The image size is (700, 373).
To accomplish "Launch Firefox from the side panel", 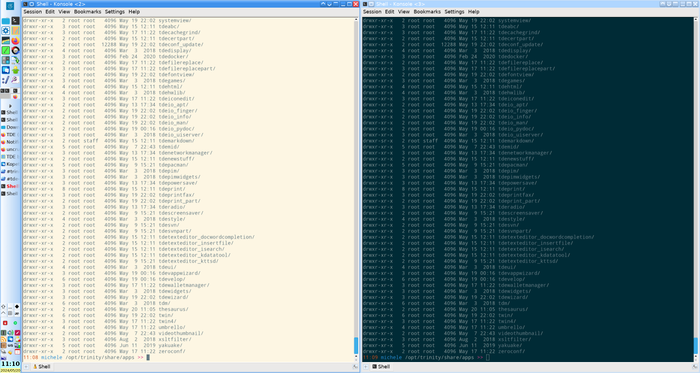I will [x=15, y=41].
